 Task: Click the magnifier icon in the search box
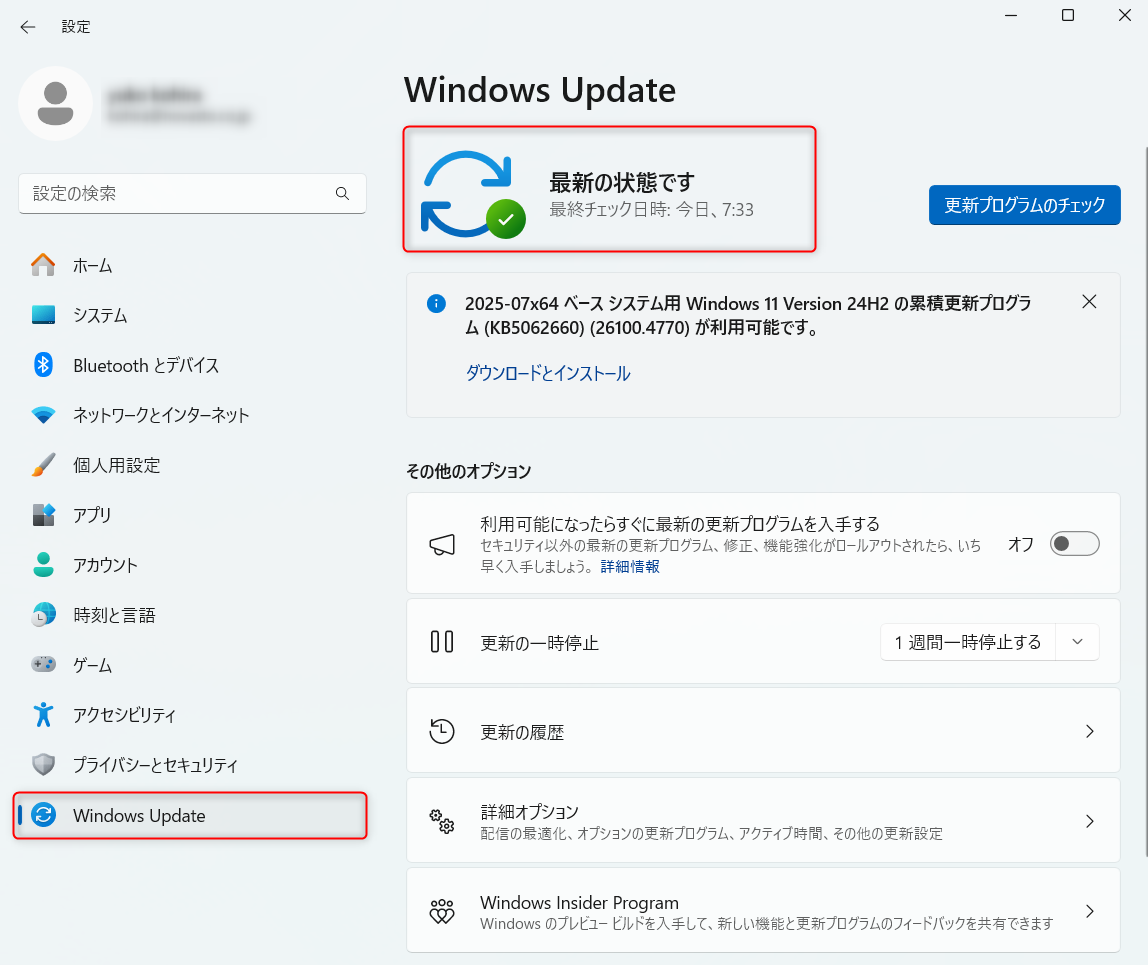[342, 193]
